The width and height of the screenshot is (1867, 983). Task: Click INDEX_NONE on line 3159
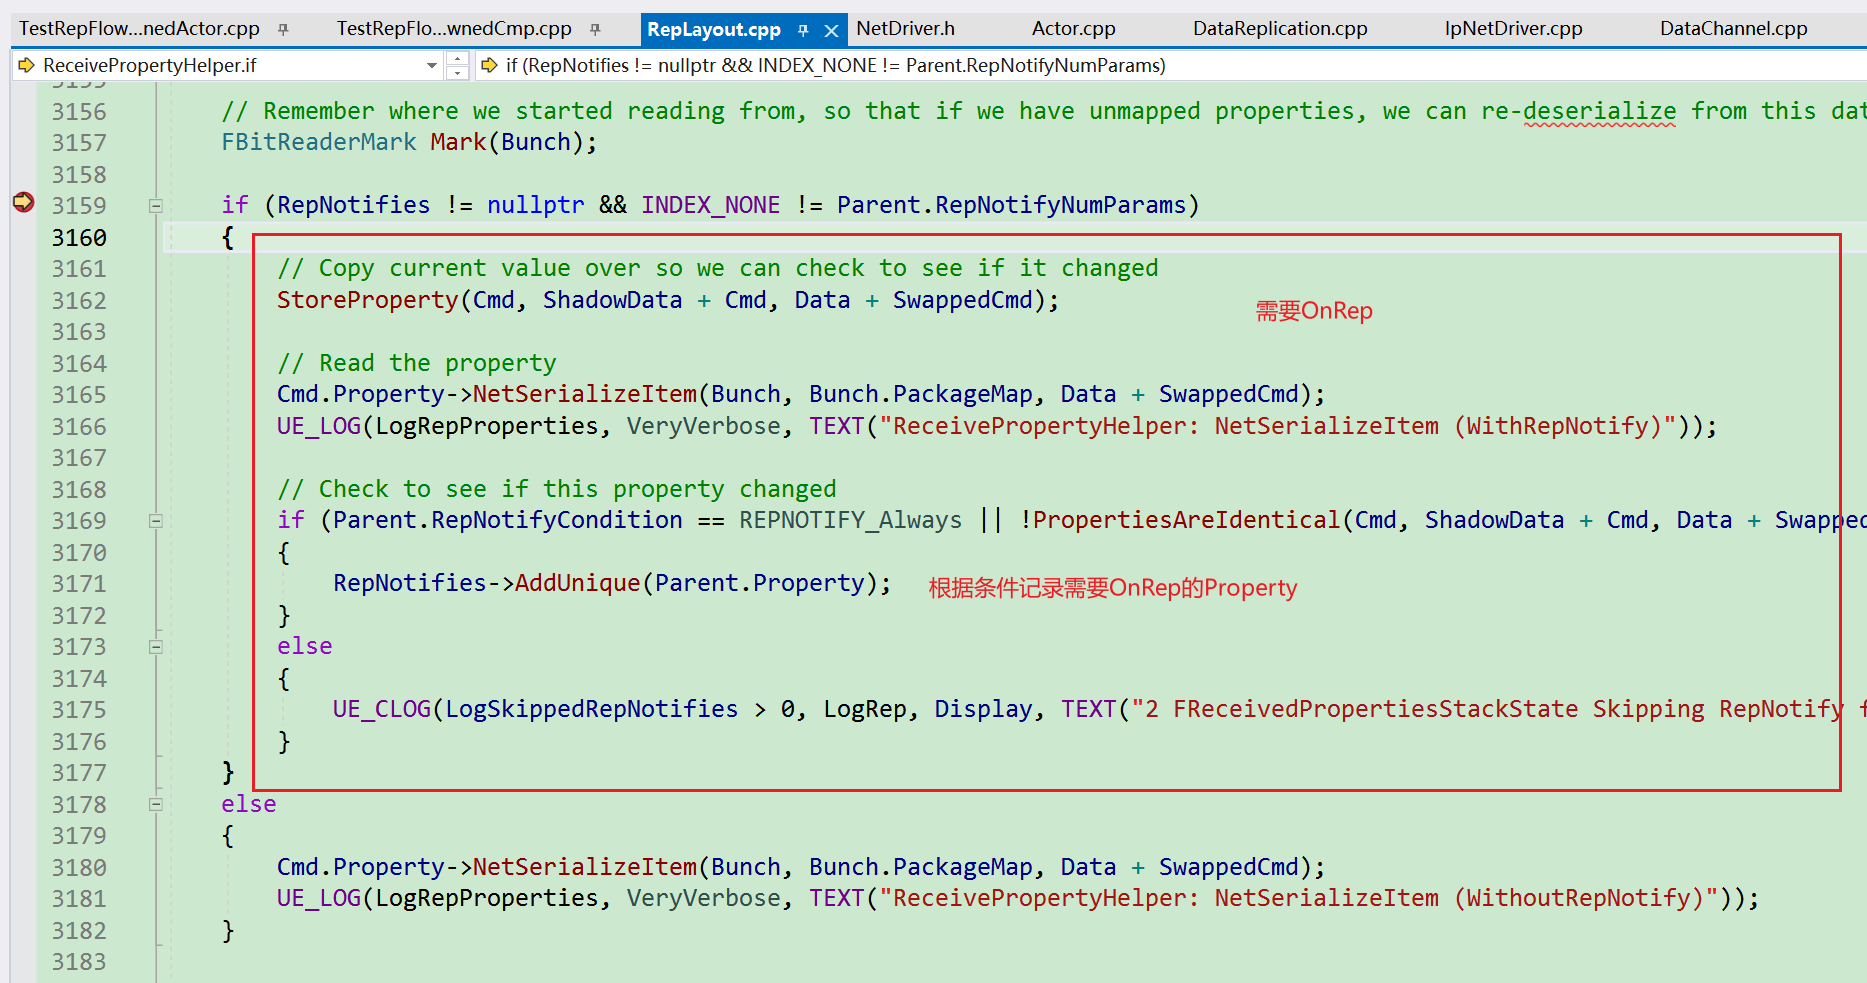coord(711,205)
